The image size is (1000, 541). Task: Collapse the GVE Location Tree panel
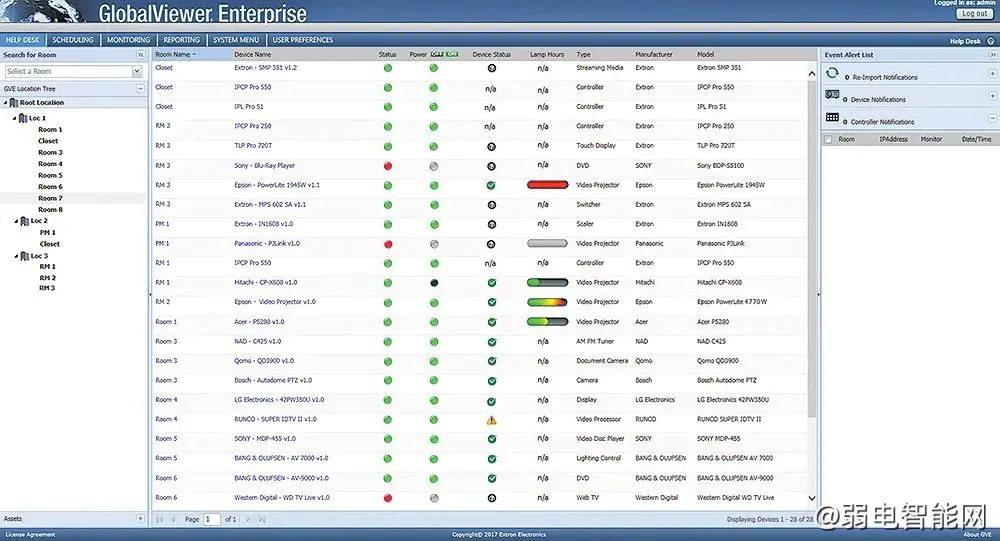point(140,89)
